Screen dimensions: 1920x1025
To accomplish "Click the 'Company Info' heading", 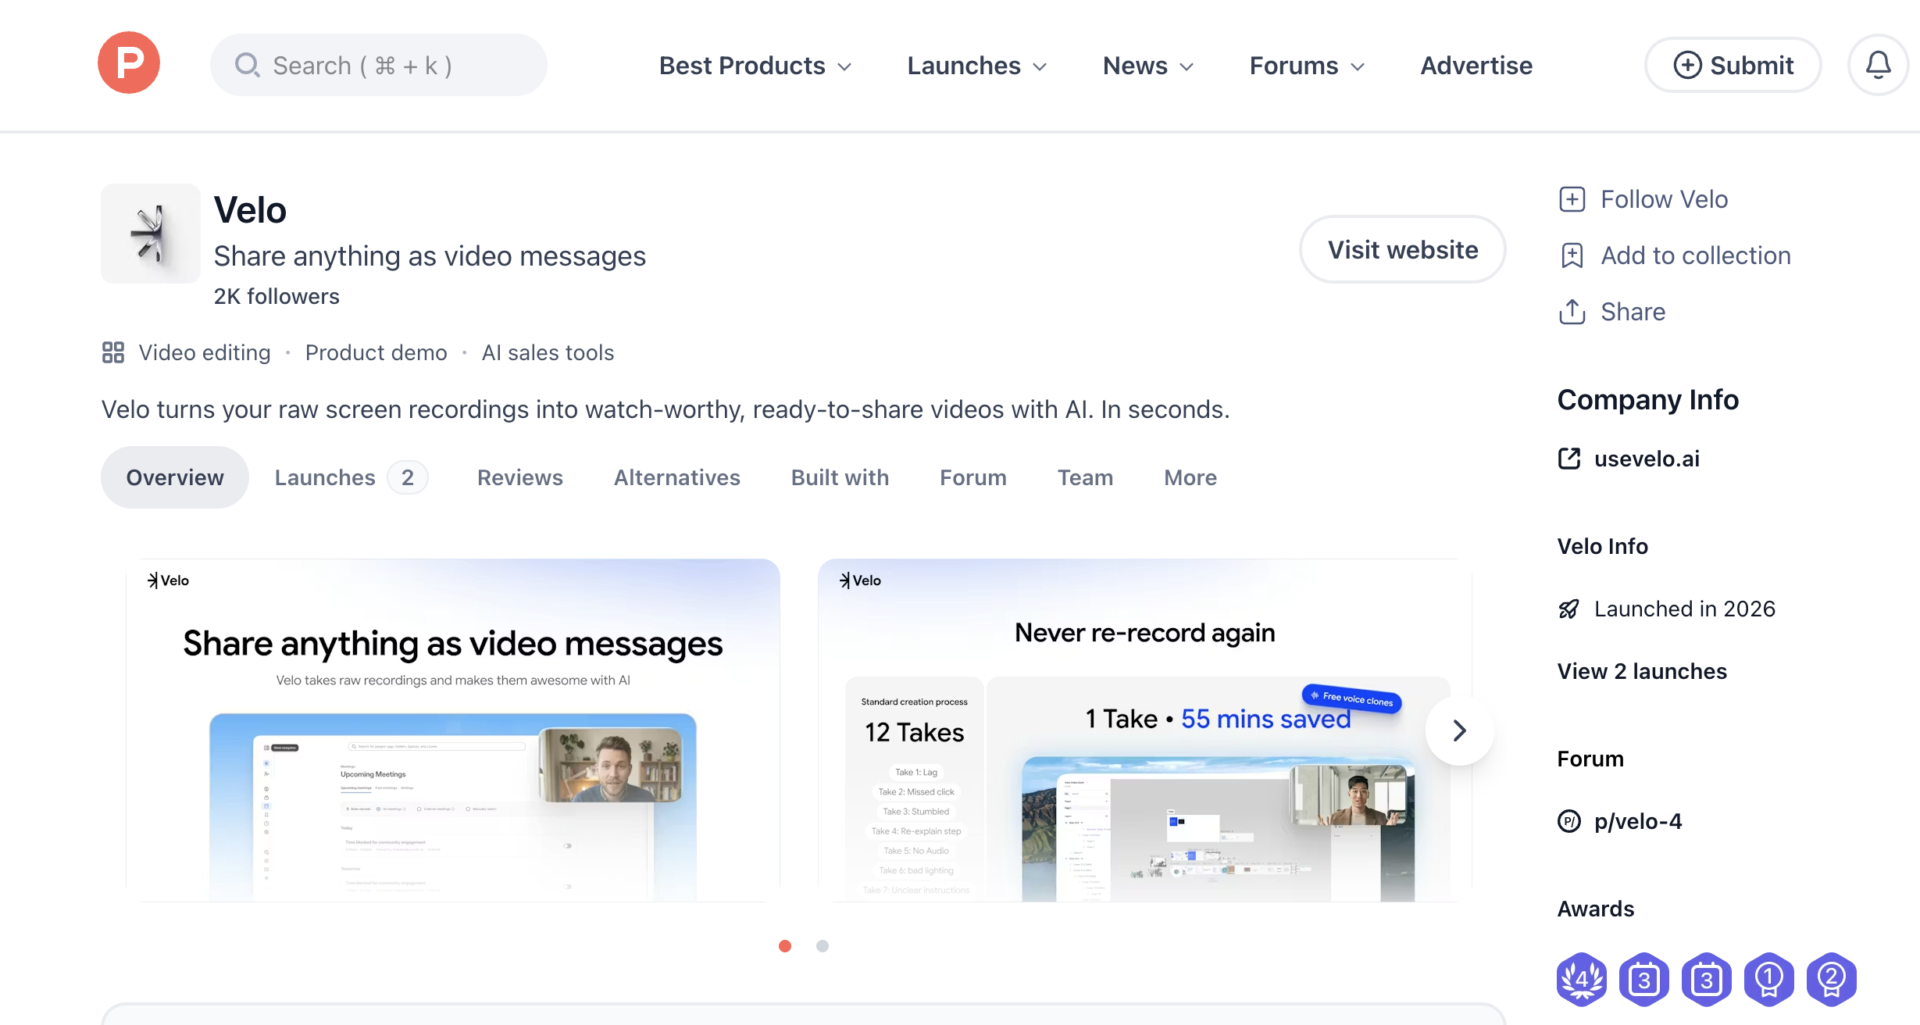I will 1648,400.
